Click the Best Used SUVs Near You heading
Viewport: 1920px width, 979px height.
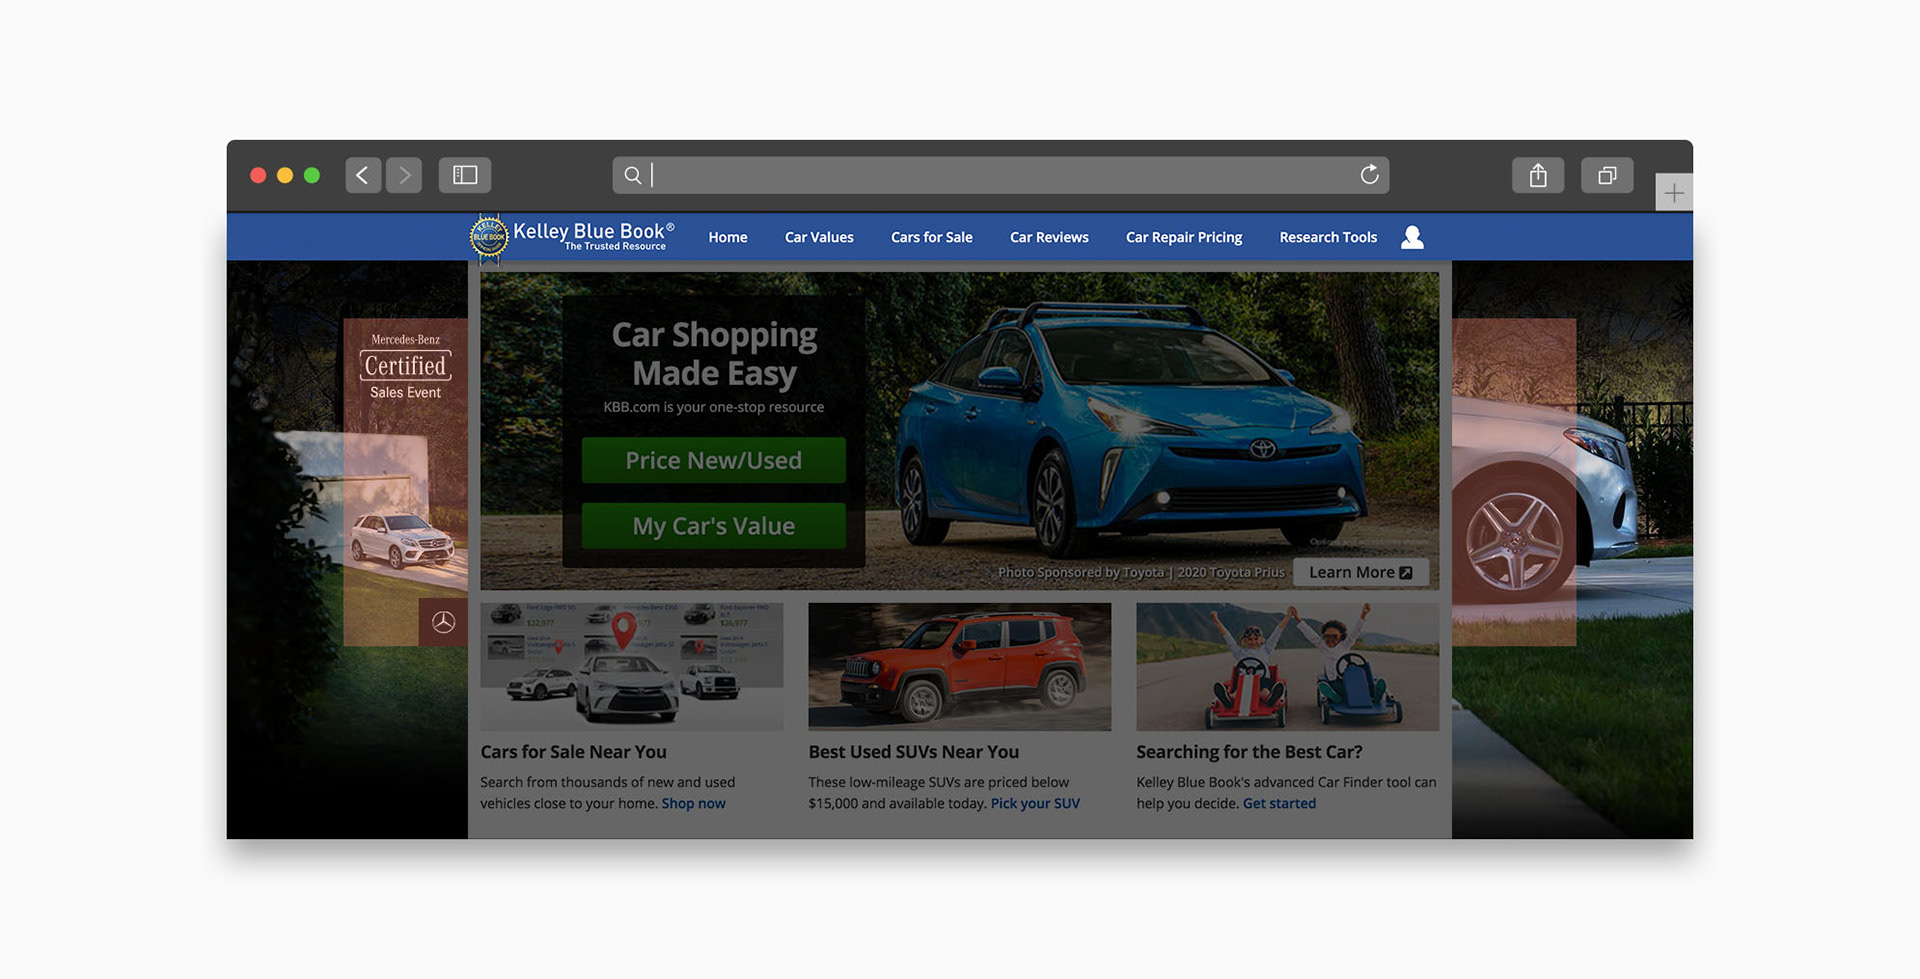click(914, 752)
